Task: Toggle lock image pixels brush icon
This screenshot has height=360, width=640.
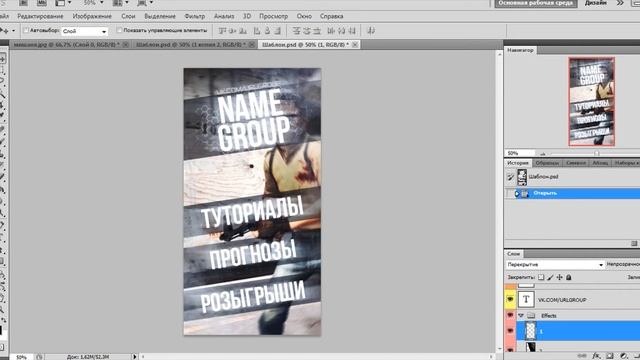Action: (550, 278)
